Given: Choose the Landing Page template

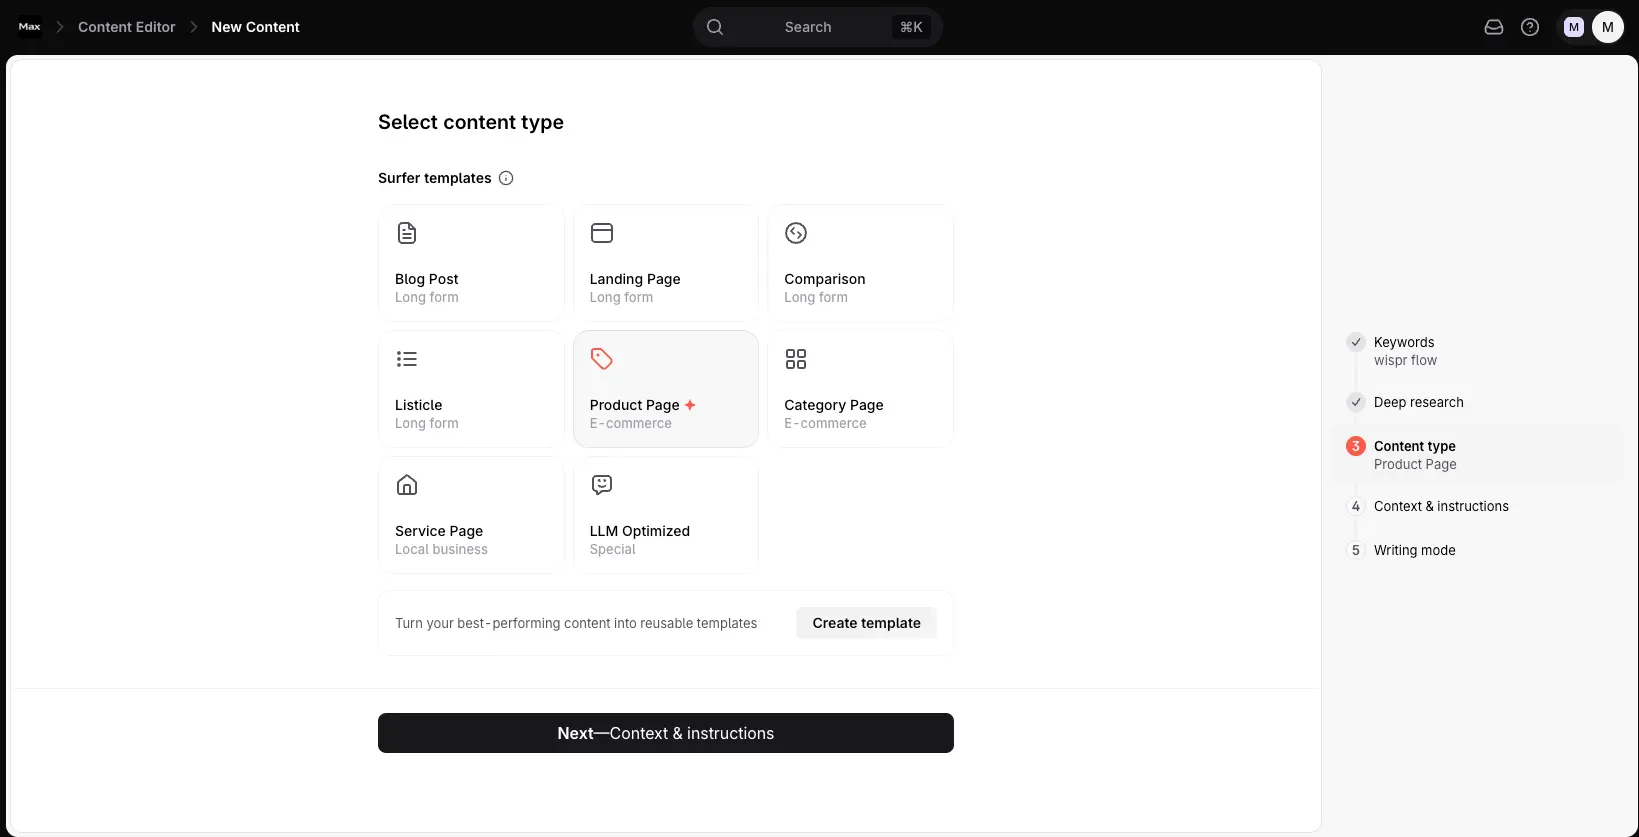Looking at the screenshot, I should click(666, 263).
